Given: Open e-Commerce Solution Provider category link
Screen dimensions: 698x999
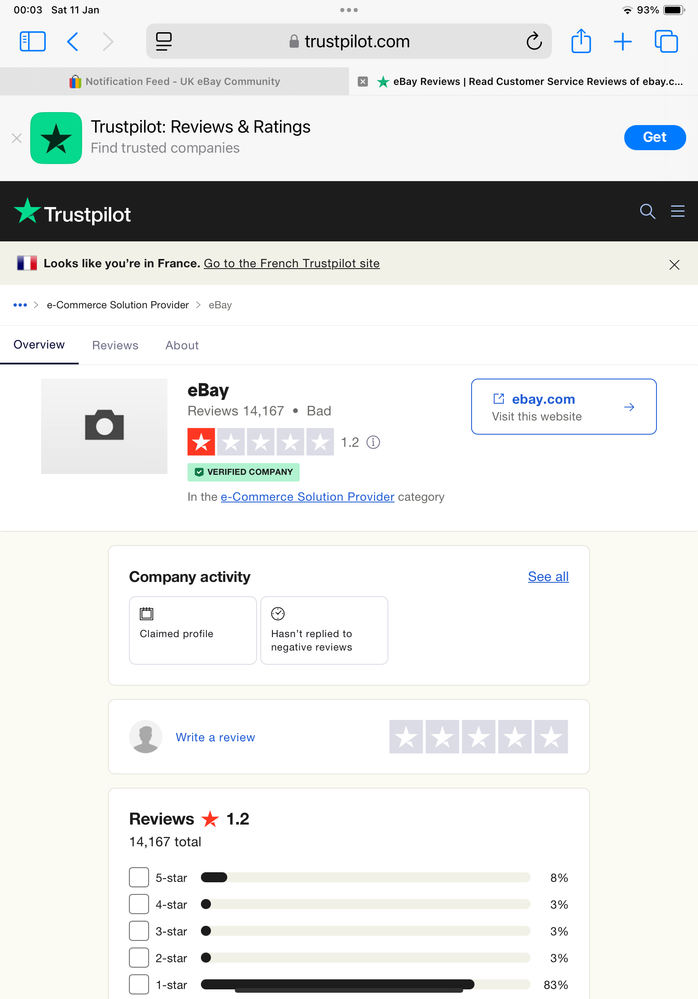Looking at the screenshot, I should [x=308, y=497].
